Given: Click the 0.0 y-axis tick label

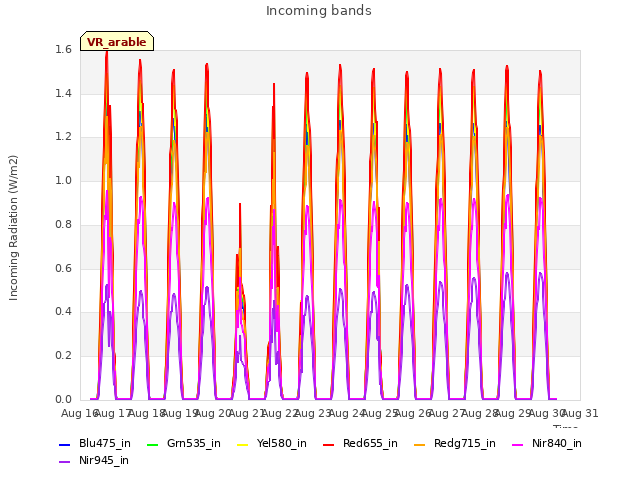Looking at the screenshot, I should [x=63, y=399].
